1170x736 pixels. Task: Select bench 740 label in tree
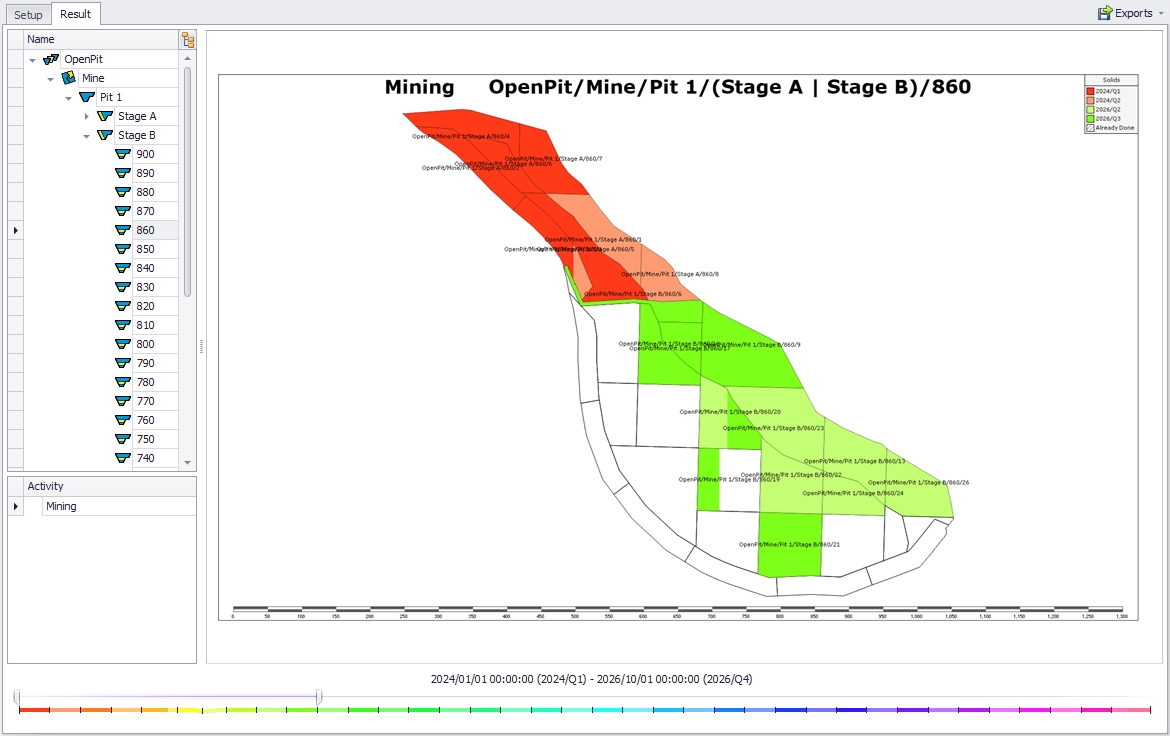146,458
